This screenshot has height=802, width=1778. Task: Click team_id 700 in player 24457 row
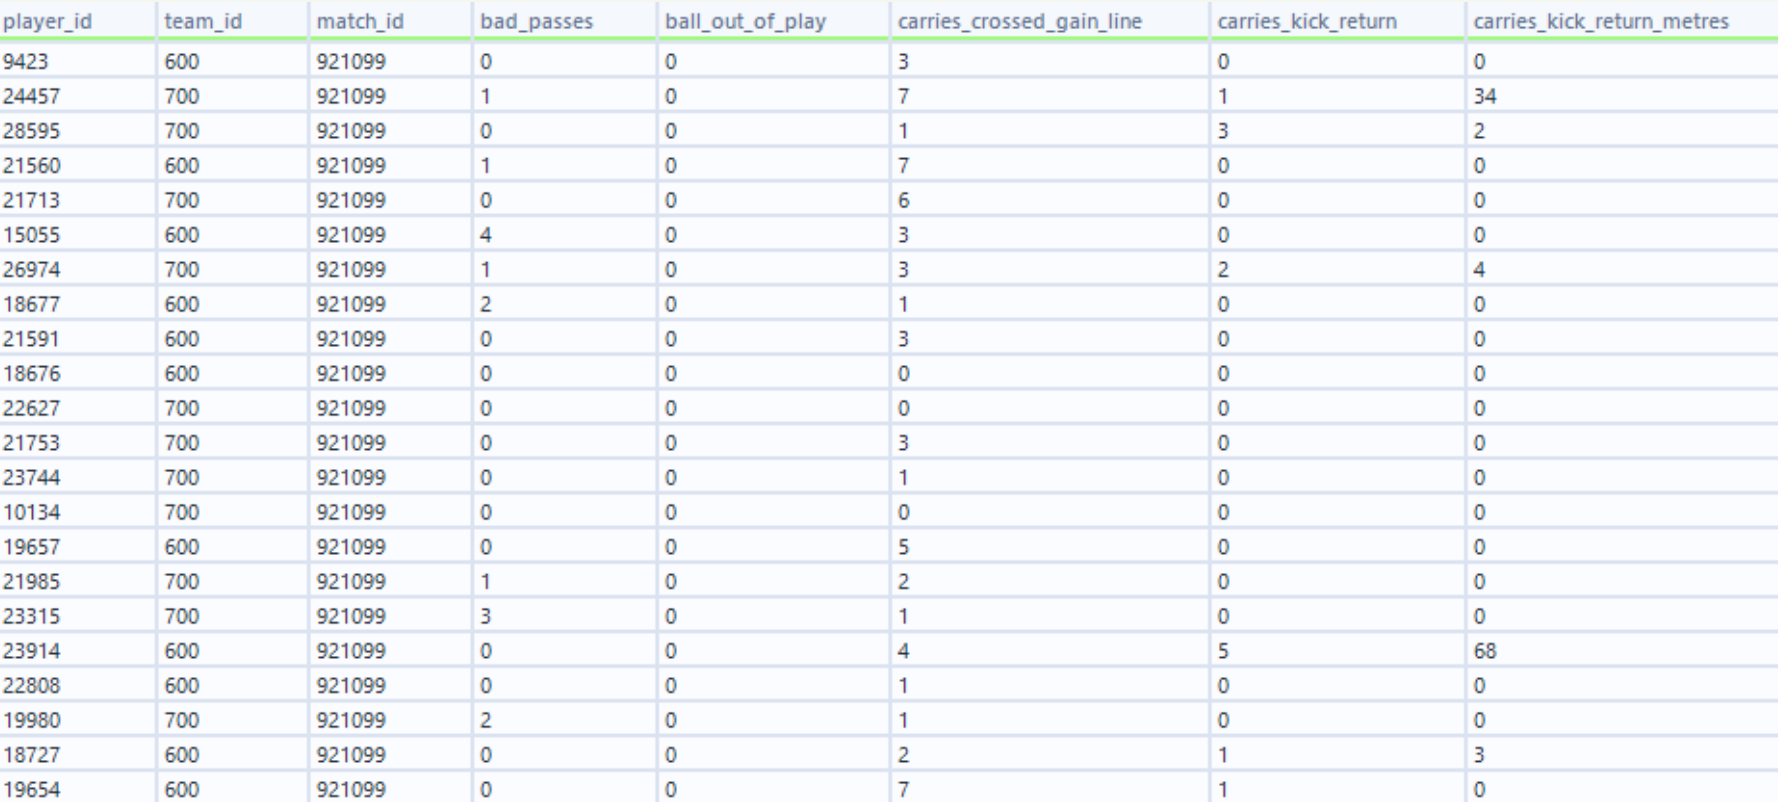tap(232, 96)
